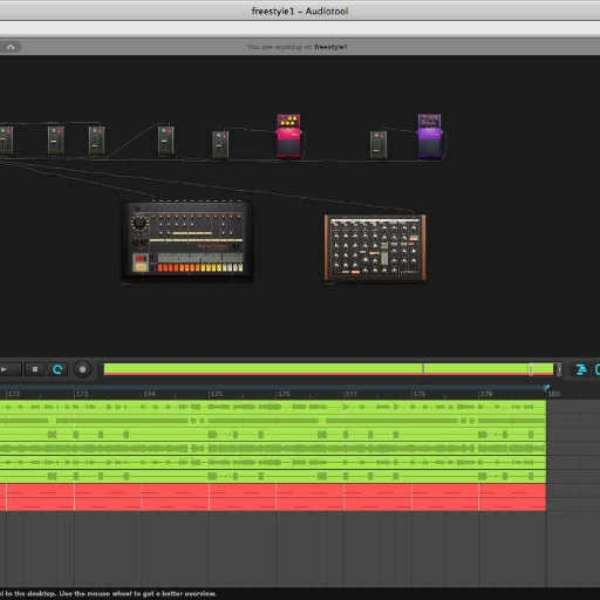Select the mixer channel wired to the pink pedal
This screenshot has width=600, height=600.
[220, 145]
